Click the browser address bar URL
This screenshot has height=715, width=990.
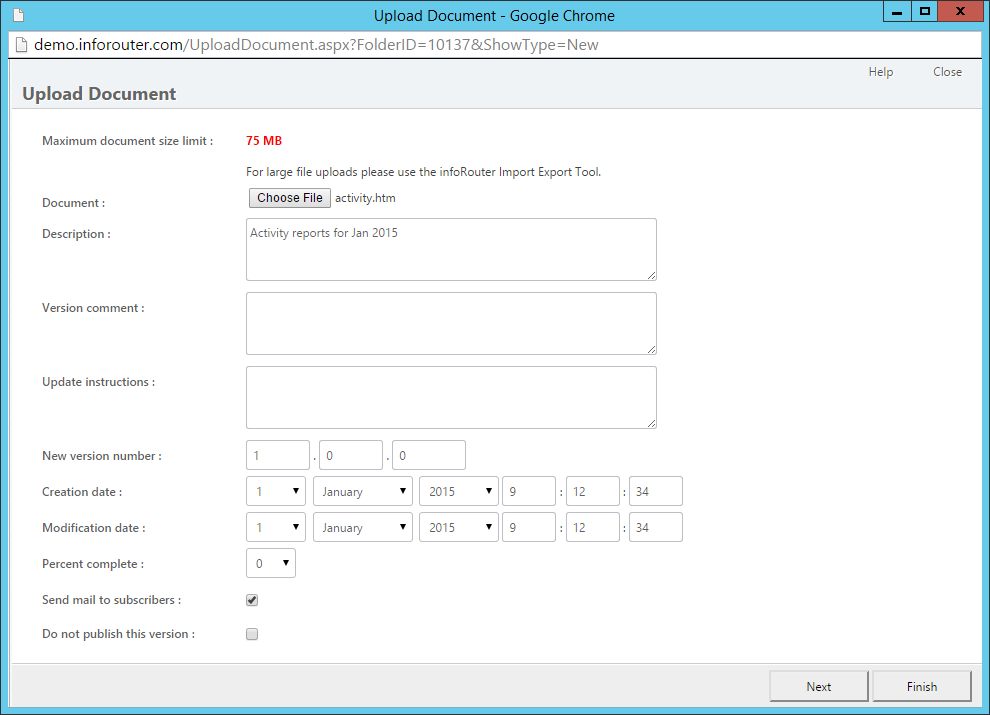point(316,45)
